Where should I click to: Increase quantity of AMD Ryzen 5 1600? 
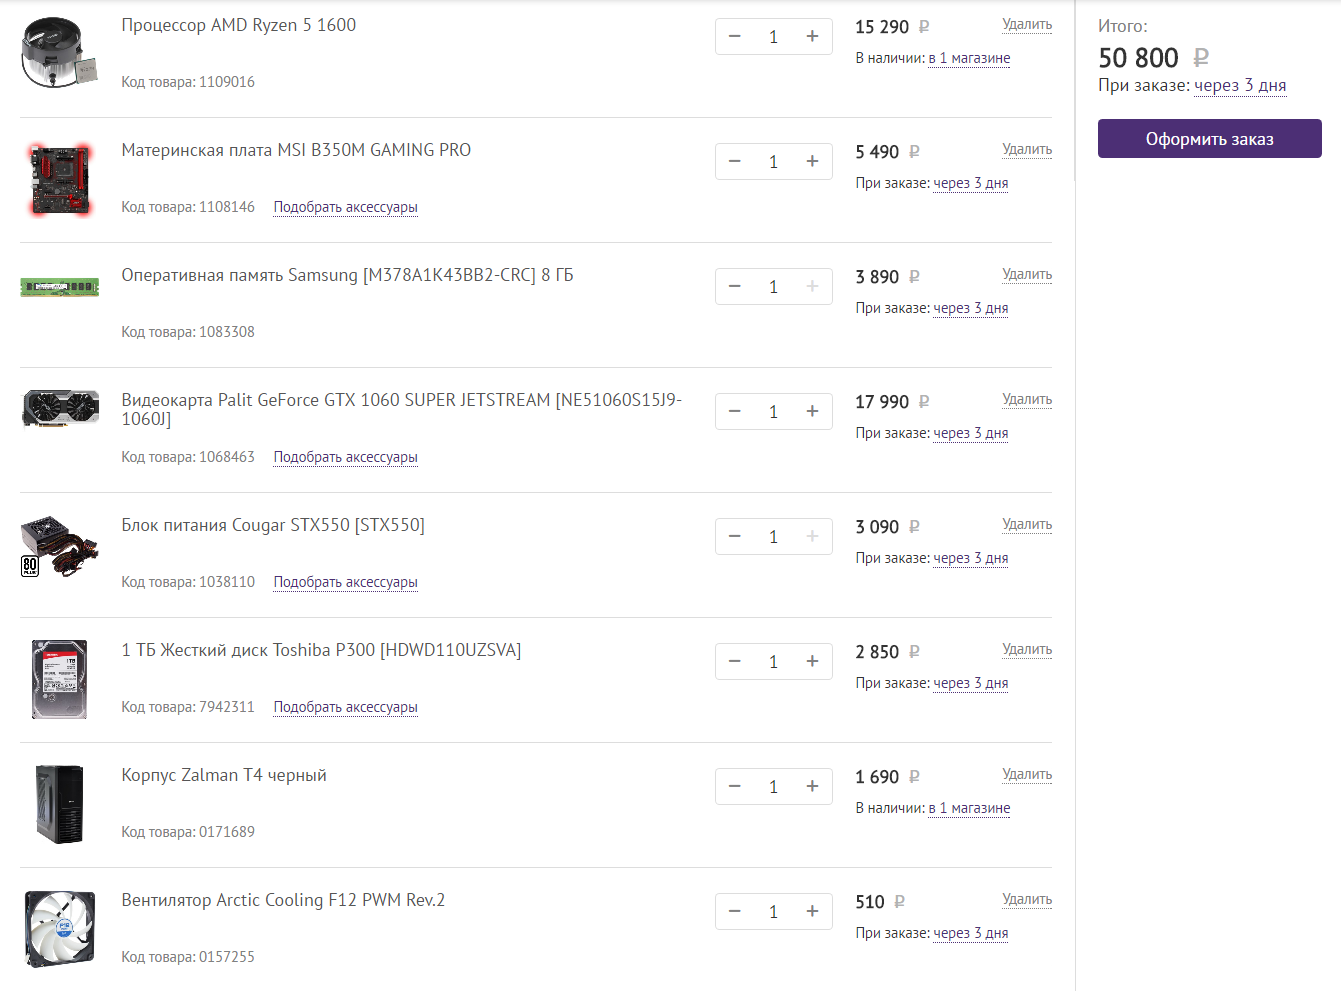click(812, 37)
